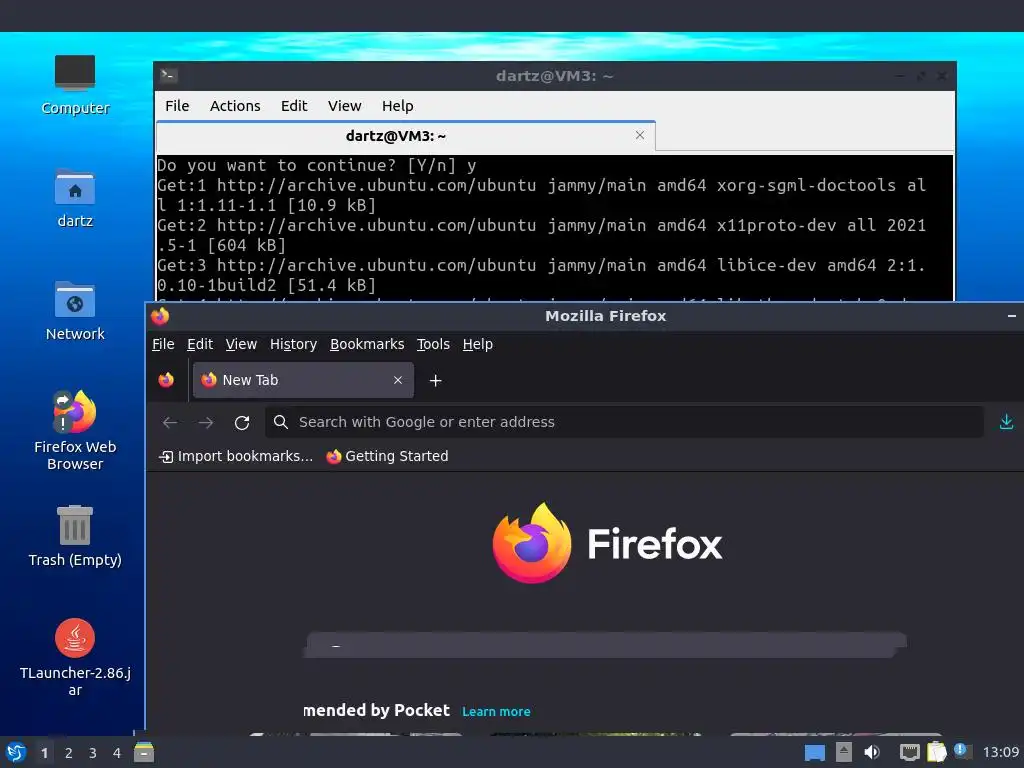Switch to workspace 1

click(x=44, y=753)
